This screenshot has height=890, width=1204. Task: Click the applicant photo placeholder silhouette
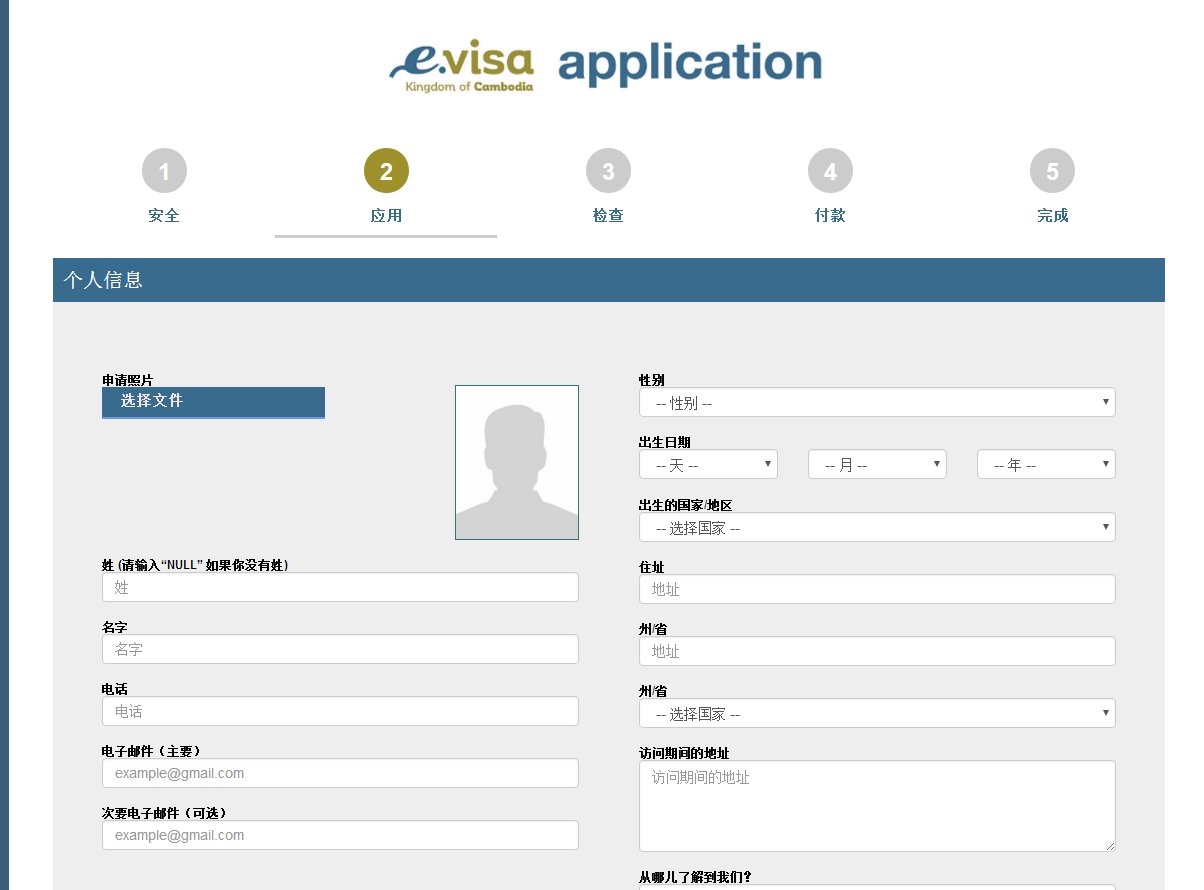(x=517, y=462)
